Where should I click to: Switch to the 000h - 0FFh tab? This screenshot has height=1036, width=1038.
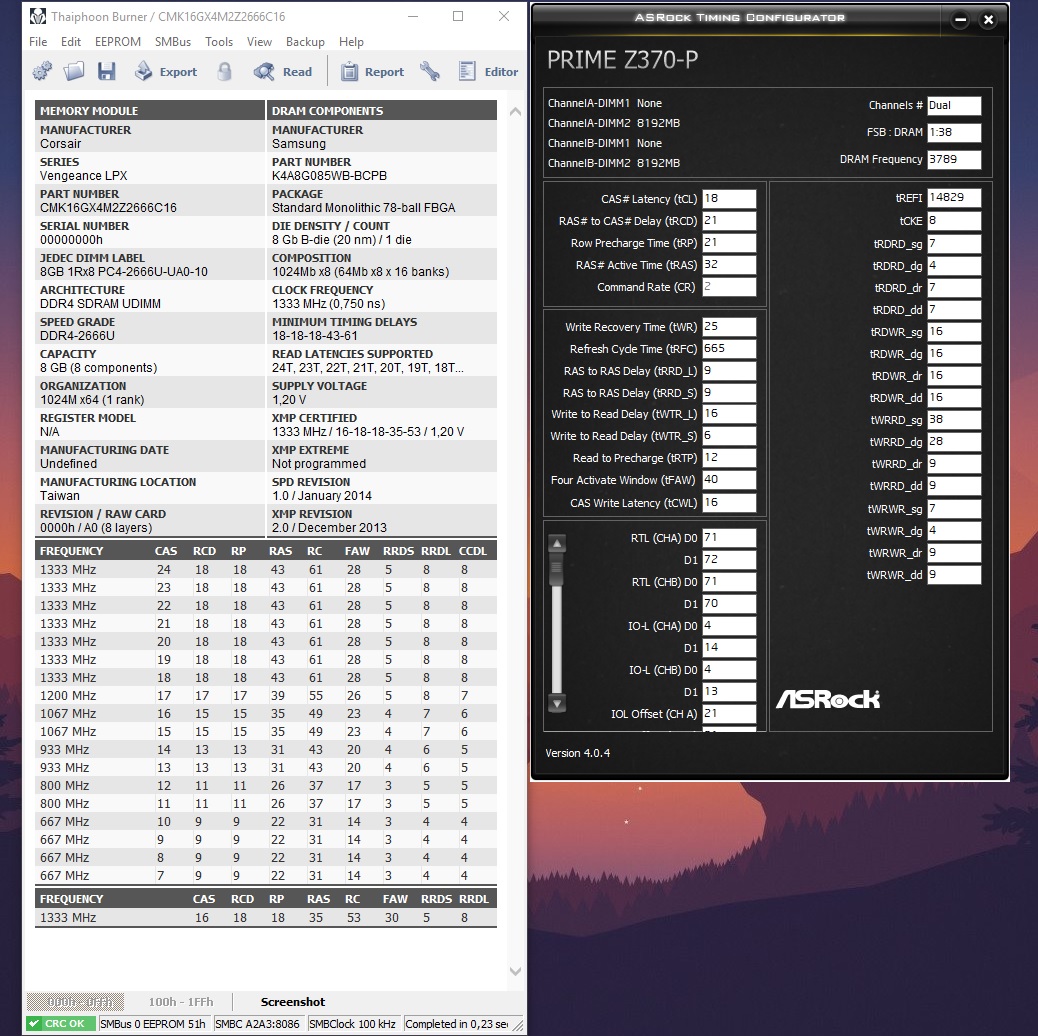click(75, 1002)
